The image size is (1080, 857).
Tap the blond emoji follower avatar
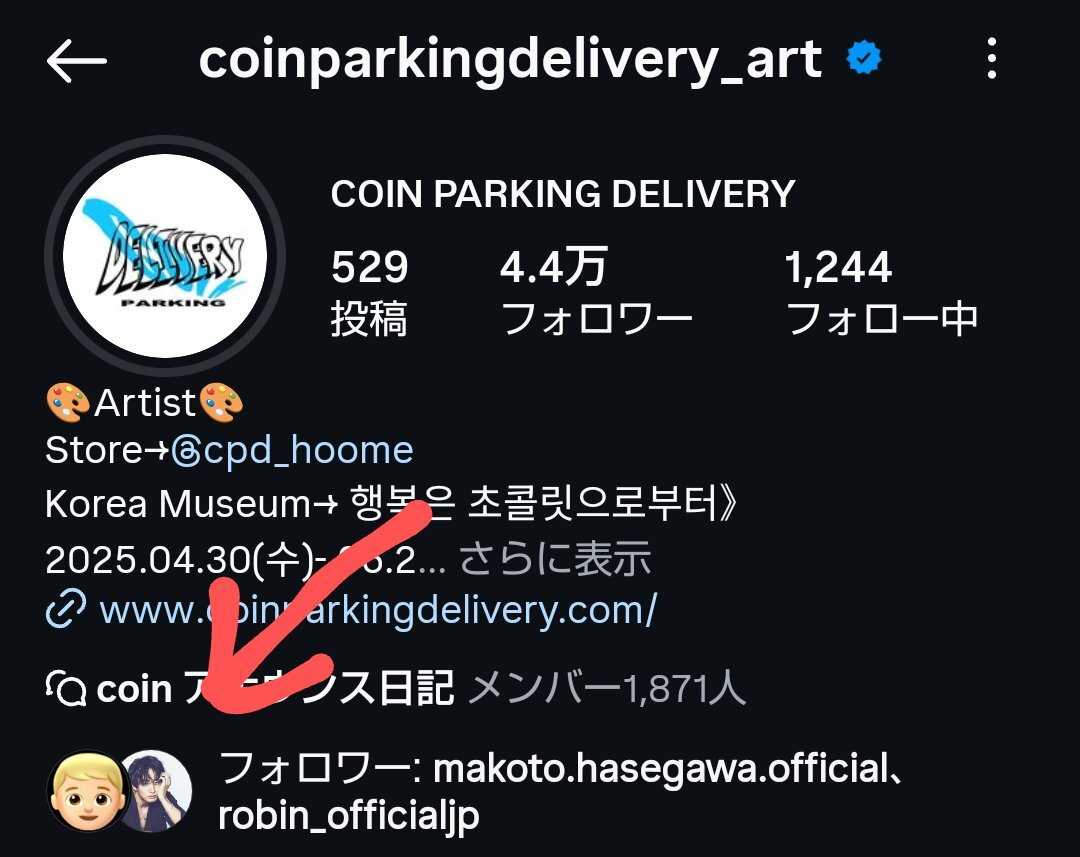click(86, 791)
